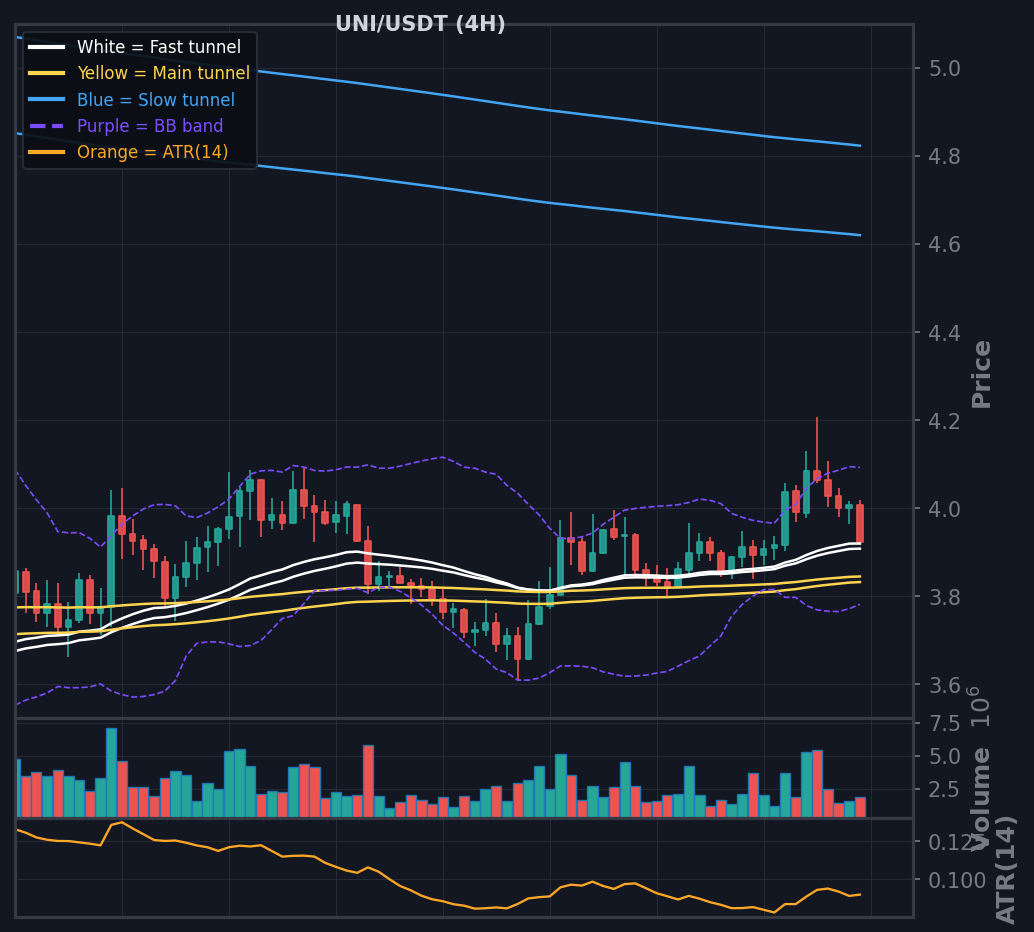
Task: Click the 5.0 price axis label
Action: [x=944, y=69]
